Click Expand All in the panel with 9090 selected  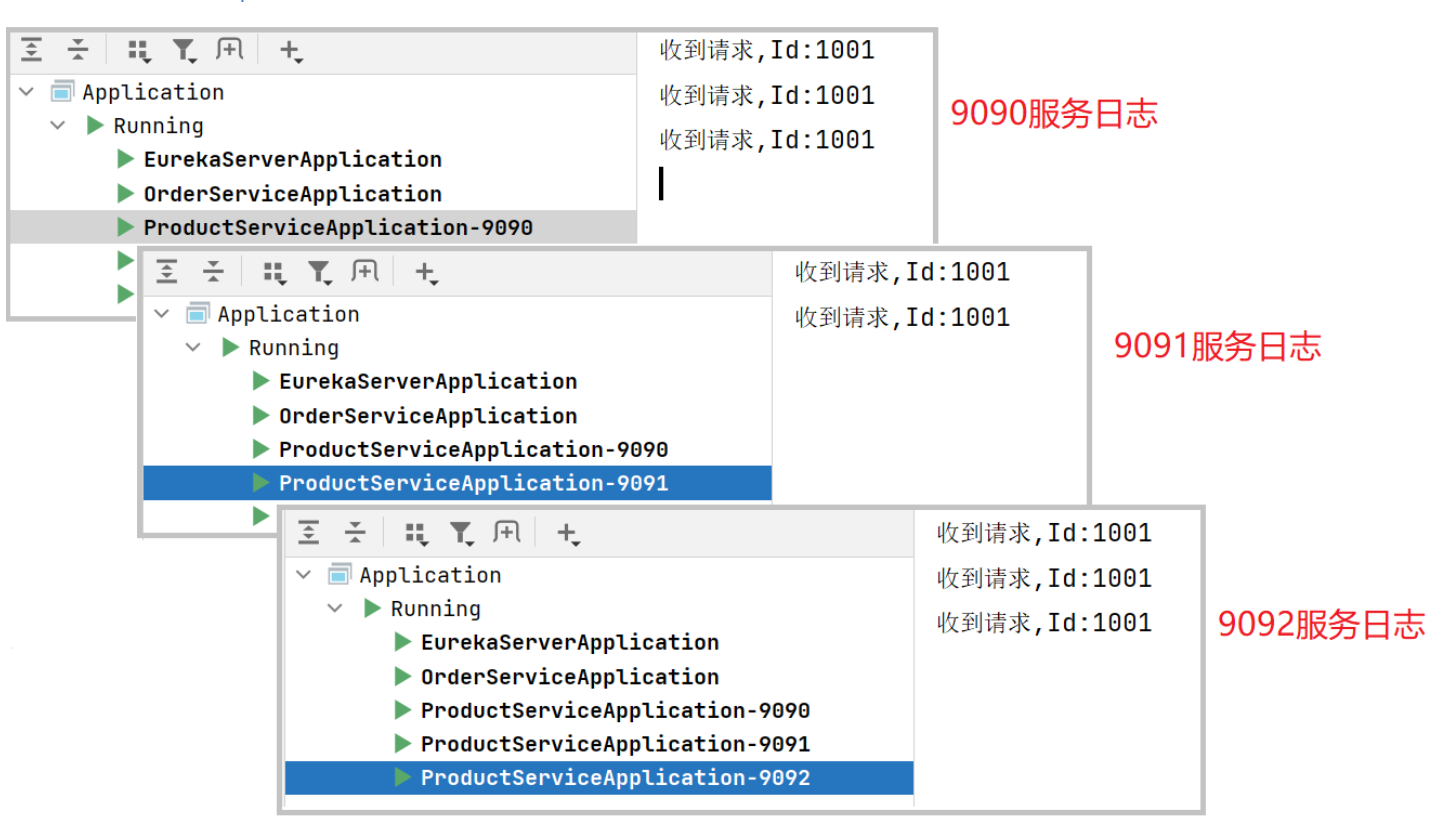(32, 49)
